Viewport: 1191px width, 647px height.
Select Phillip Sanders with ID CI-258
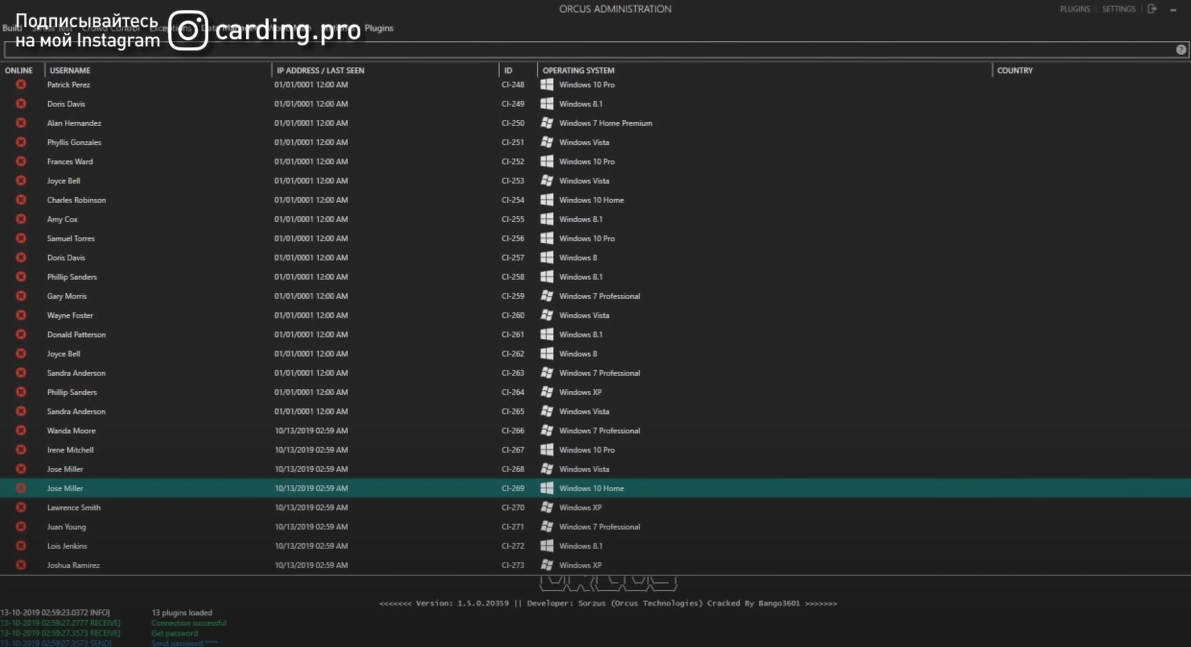[71, 277]
